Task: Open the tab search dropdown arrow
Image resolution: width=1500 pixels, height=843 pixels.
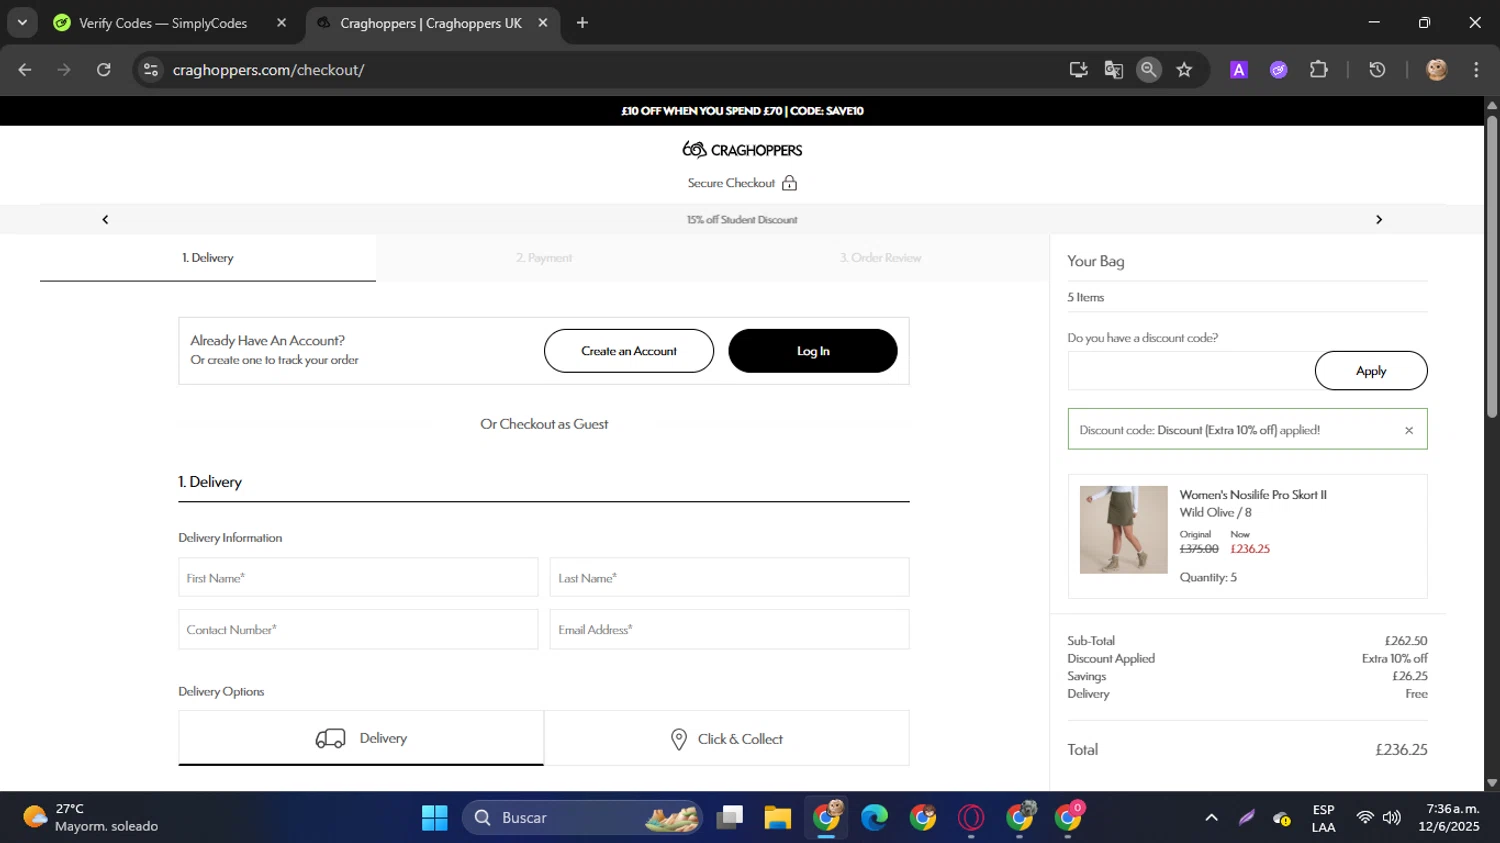Action: 22,22
